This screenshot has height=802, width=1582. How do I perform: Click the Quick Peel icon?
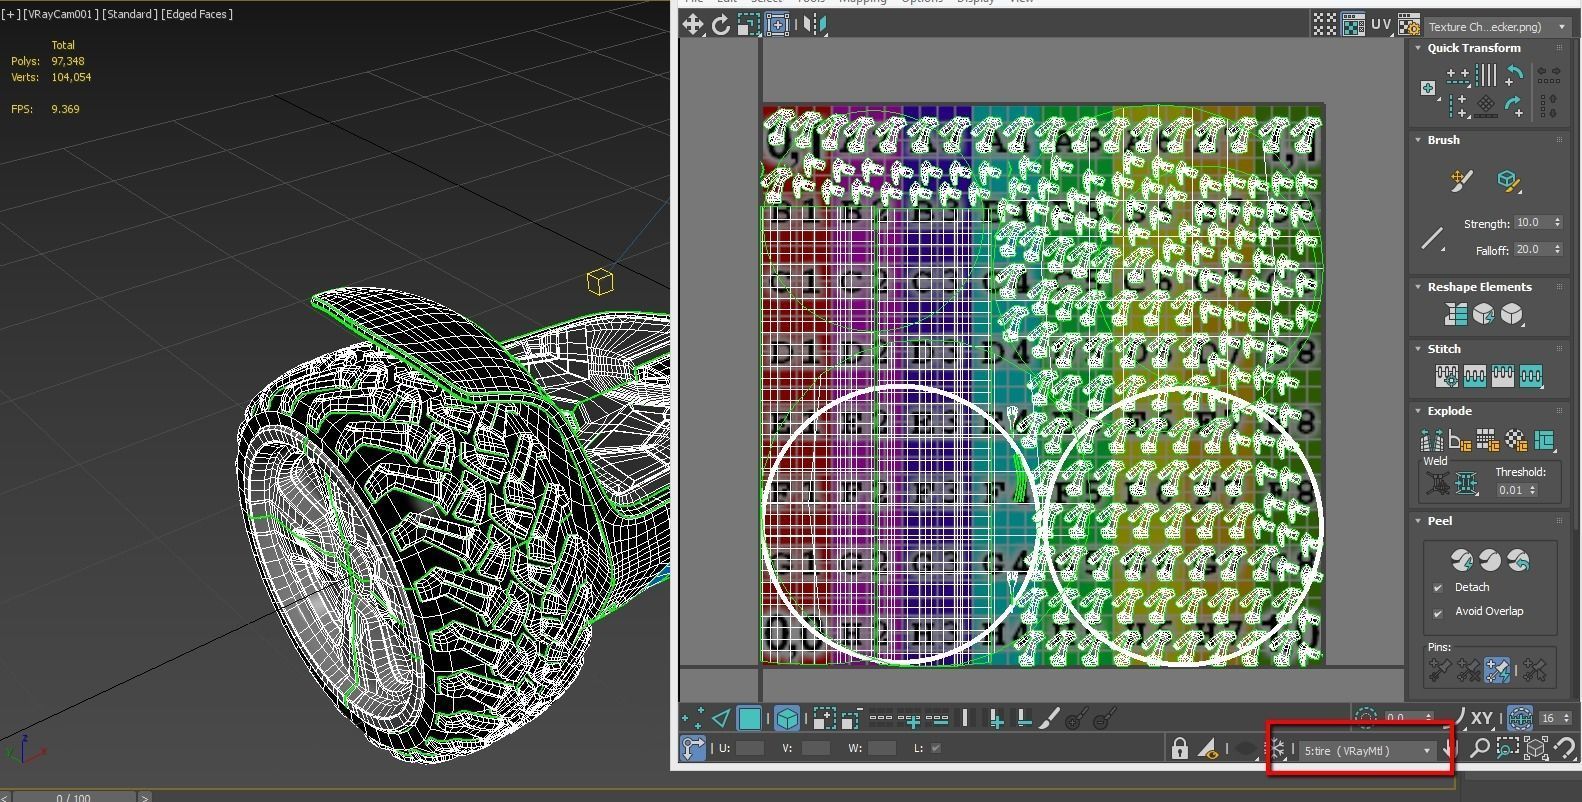(x=1462, y=560)
